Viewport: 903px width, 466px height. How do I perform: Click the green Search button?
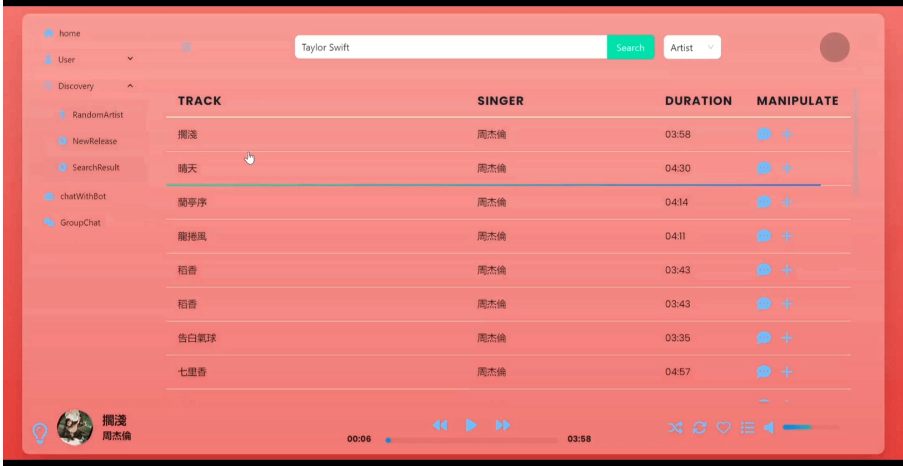[x=631, y=47]
